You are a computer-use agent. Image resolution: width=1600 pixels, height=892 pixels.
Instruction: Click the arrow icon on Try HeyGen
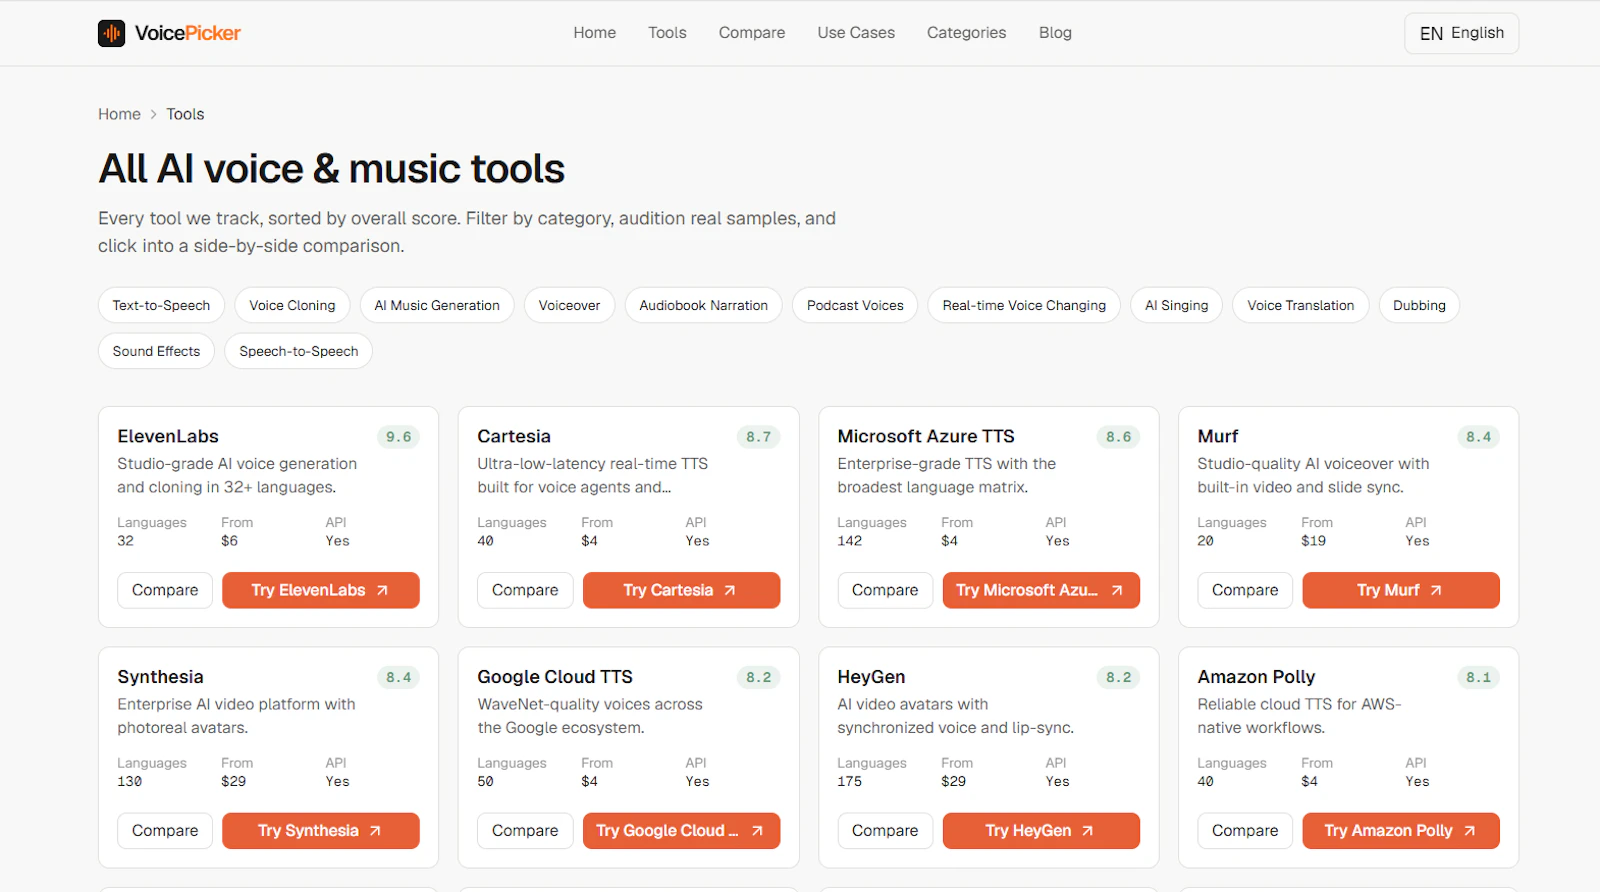coord(1088,830)
